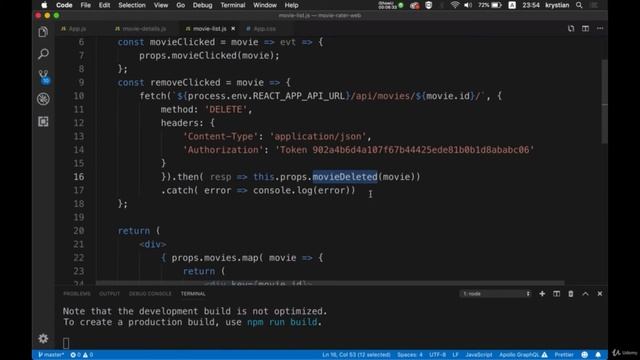Viewport: 640px width, 360px height.
Task: Change file encoding UTF-8
Action: click(x=437, y=355)
